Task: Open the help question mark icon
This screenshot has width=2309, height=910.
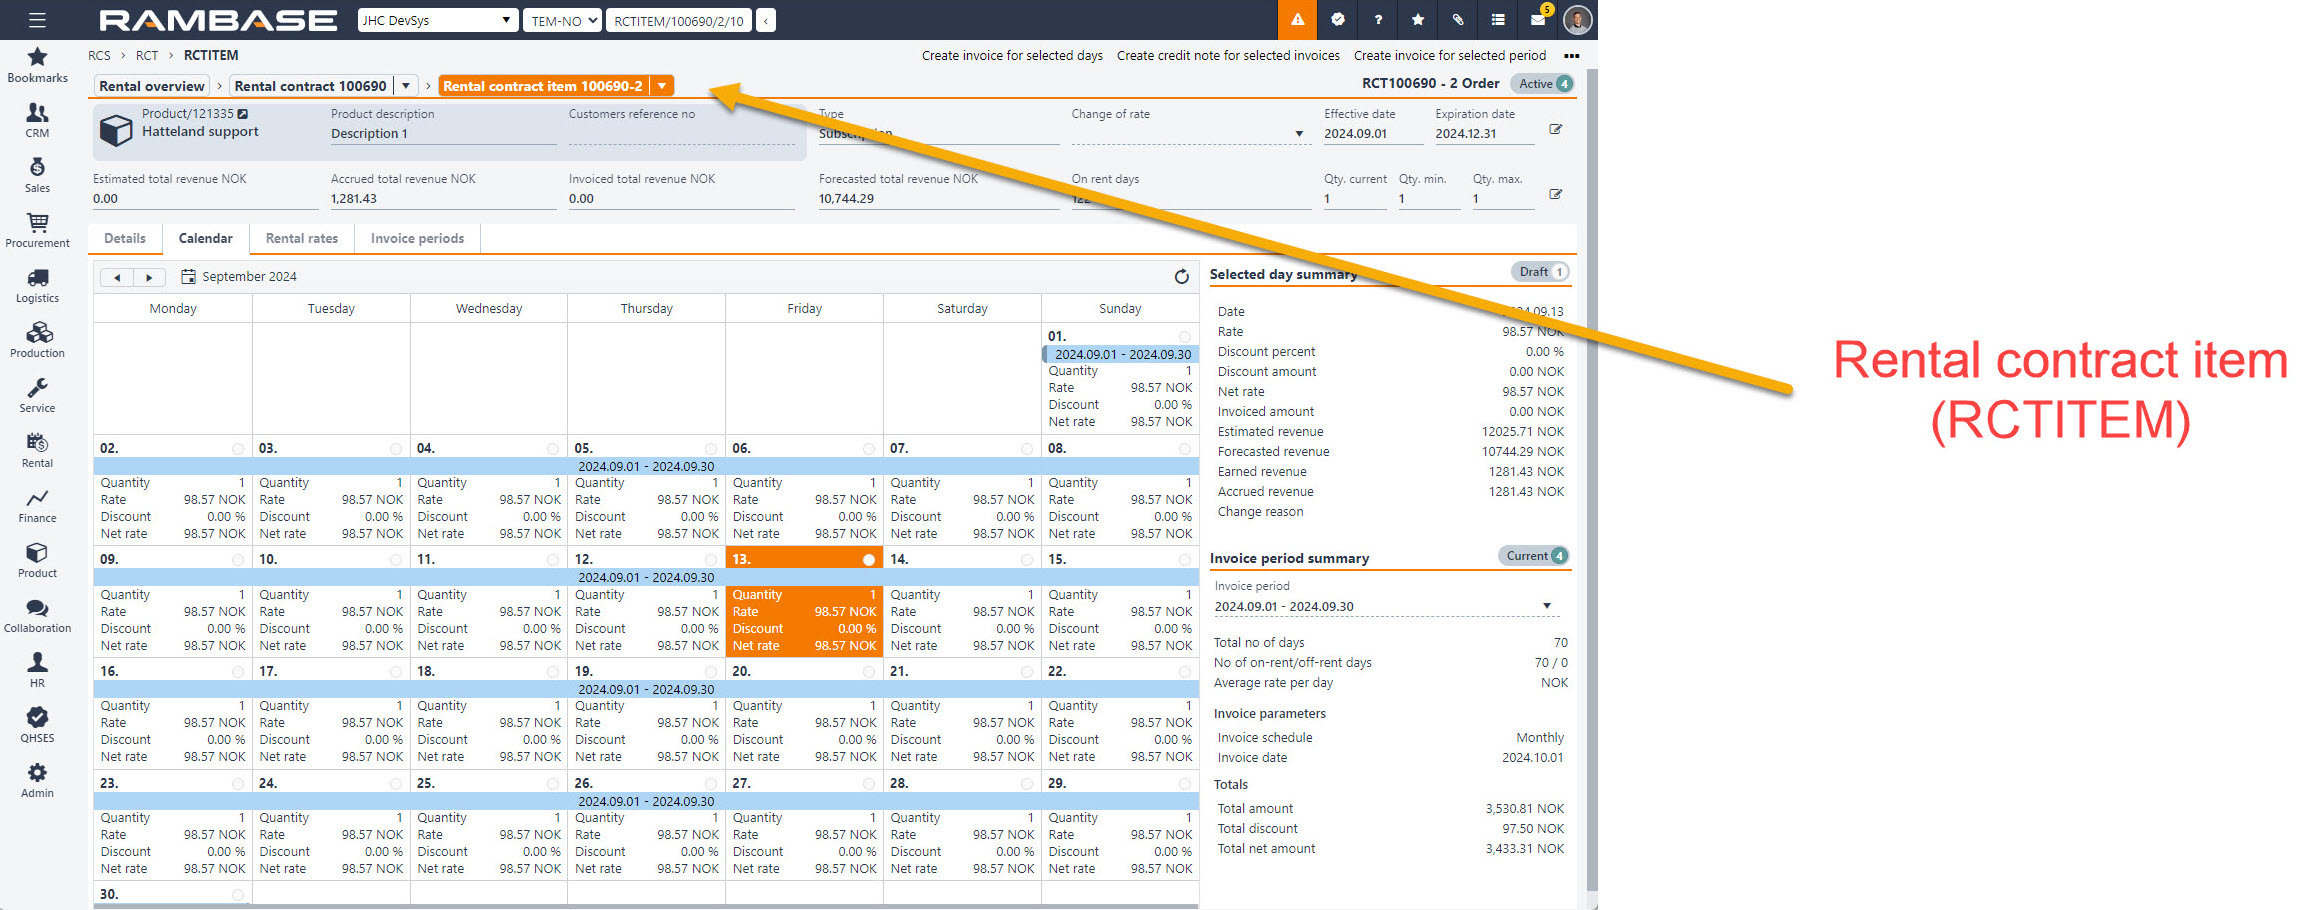Action: coord(1378,20)
